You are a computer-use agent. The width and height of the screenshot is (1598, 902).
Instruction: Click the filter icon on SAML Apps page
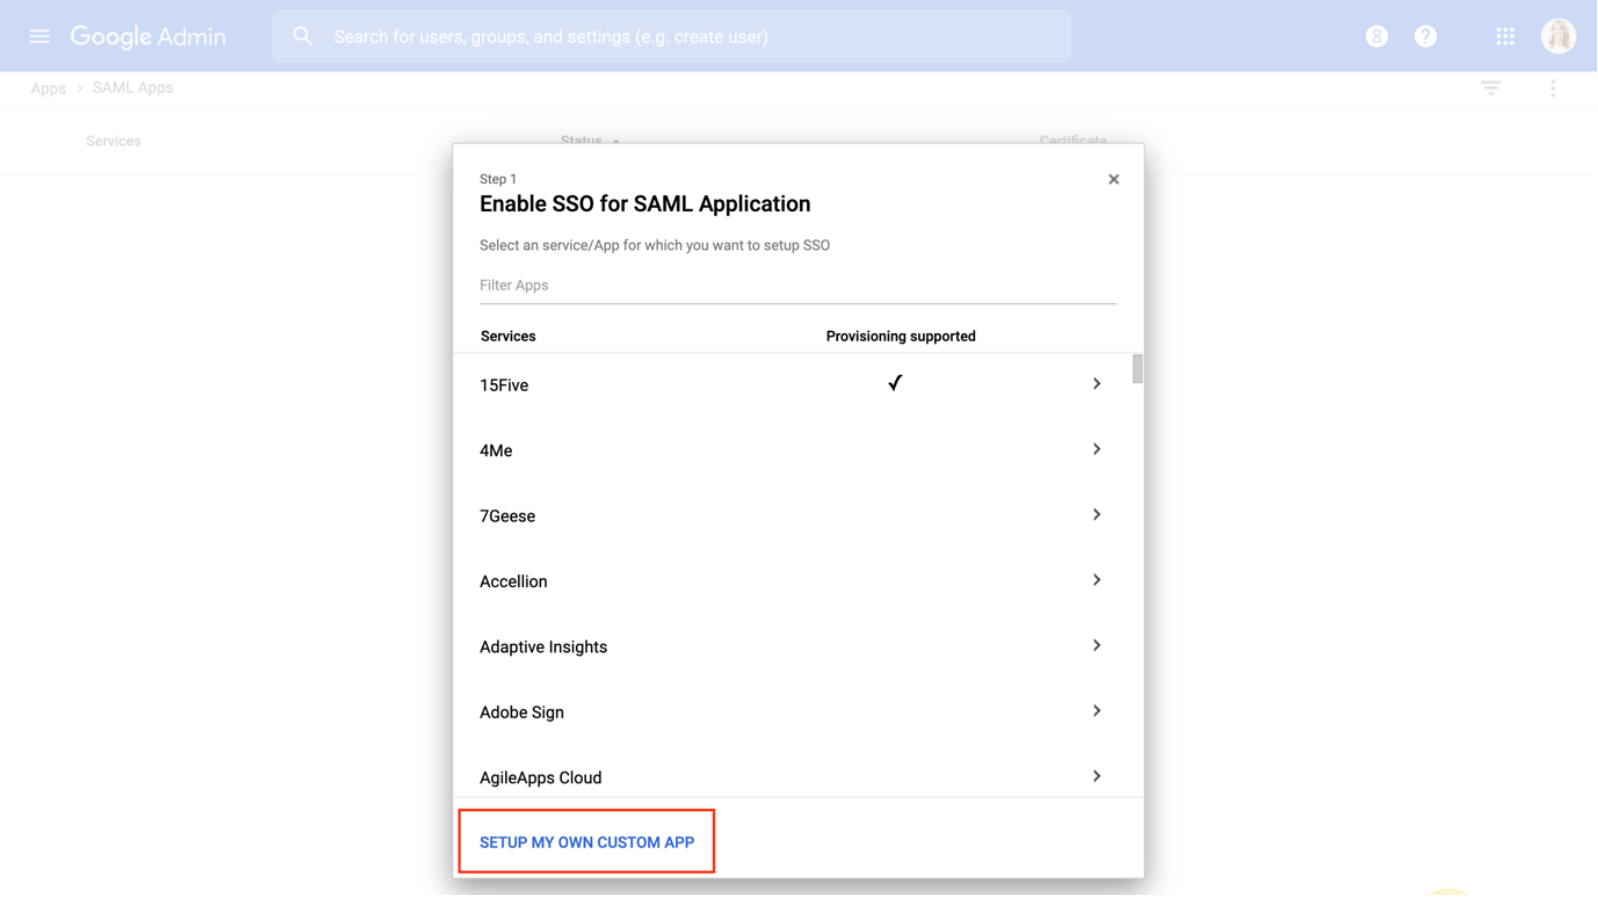[1490, 88]
